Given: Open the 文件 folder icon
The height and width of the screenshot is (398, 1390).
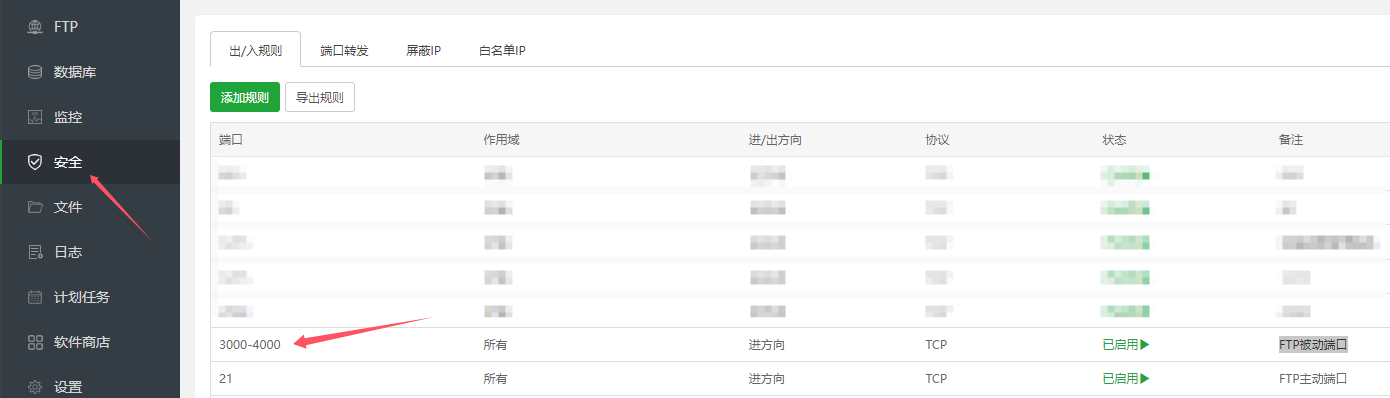Looking at the screenshot, I should point(35,207).
